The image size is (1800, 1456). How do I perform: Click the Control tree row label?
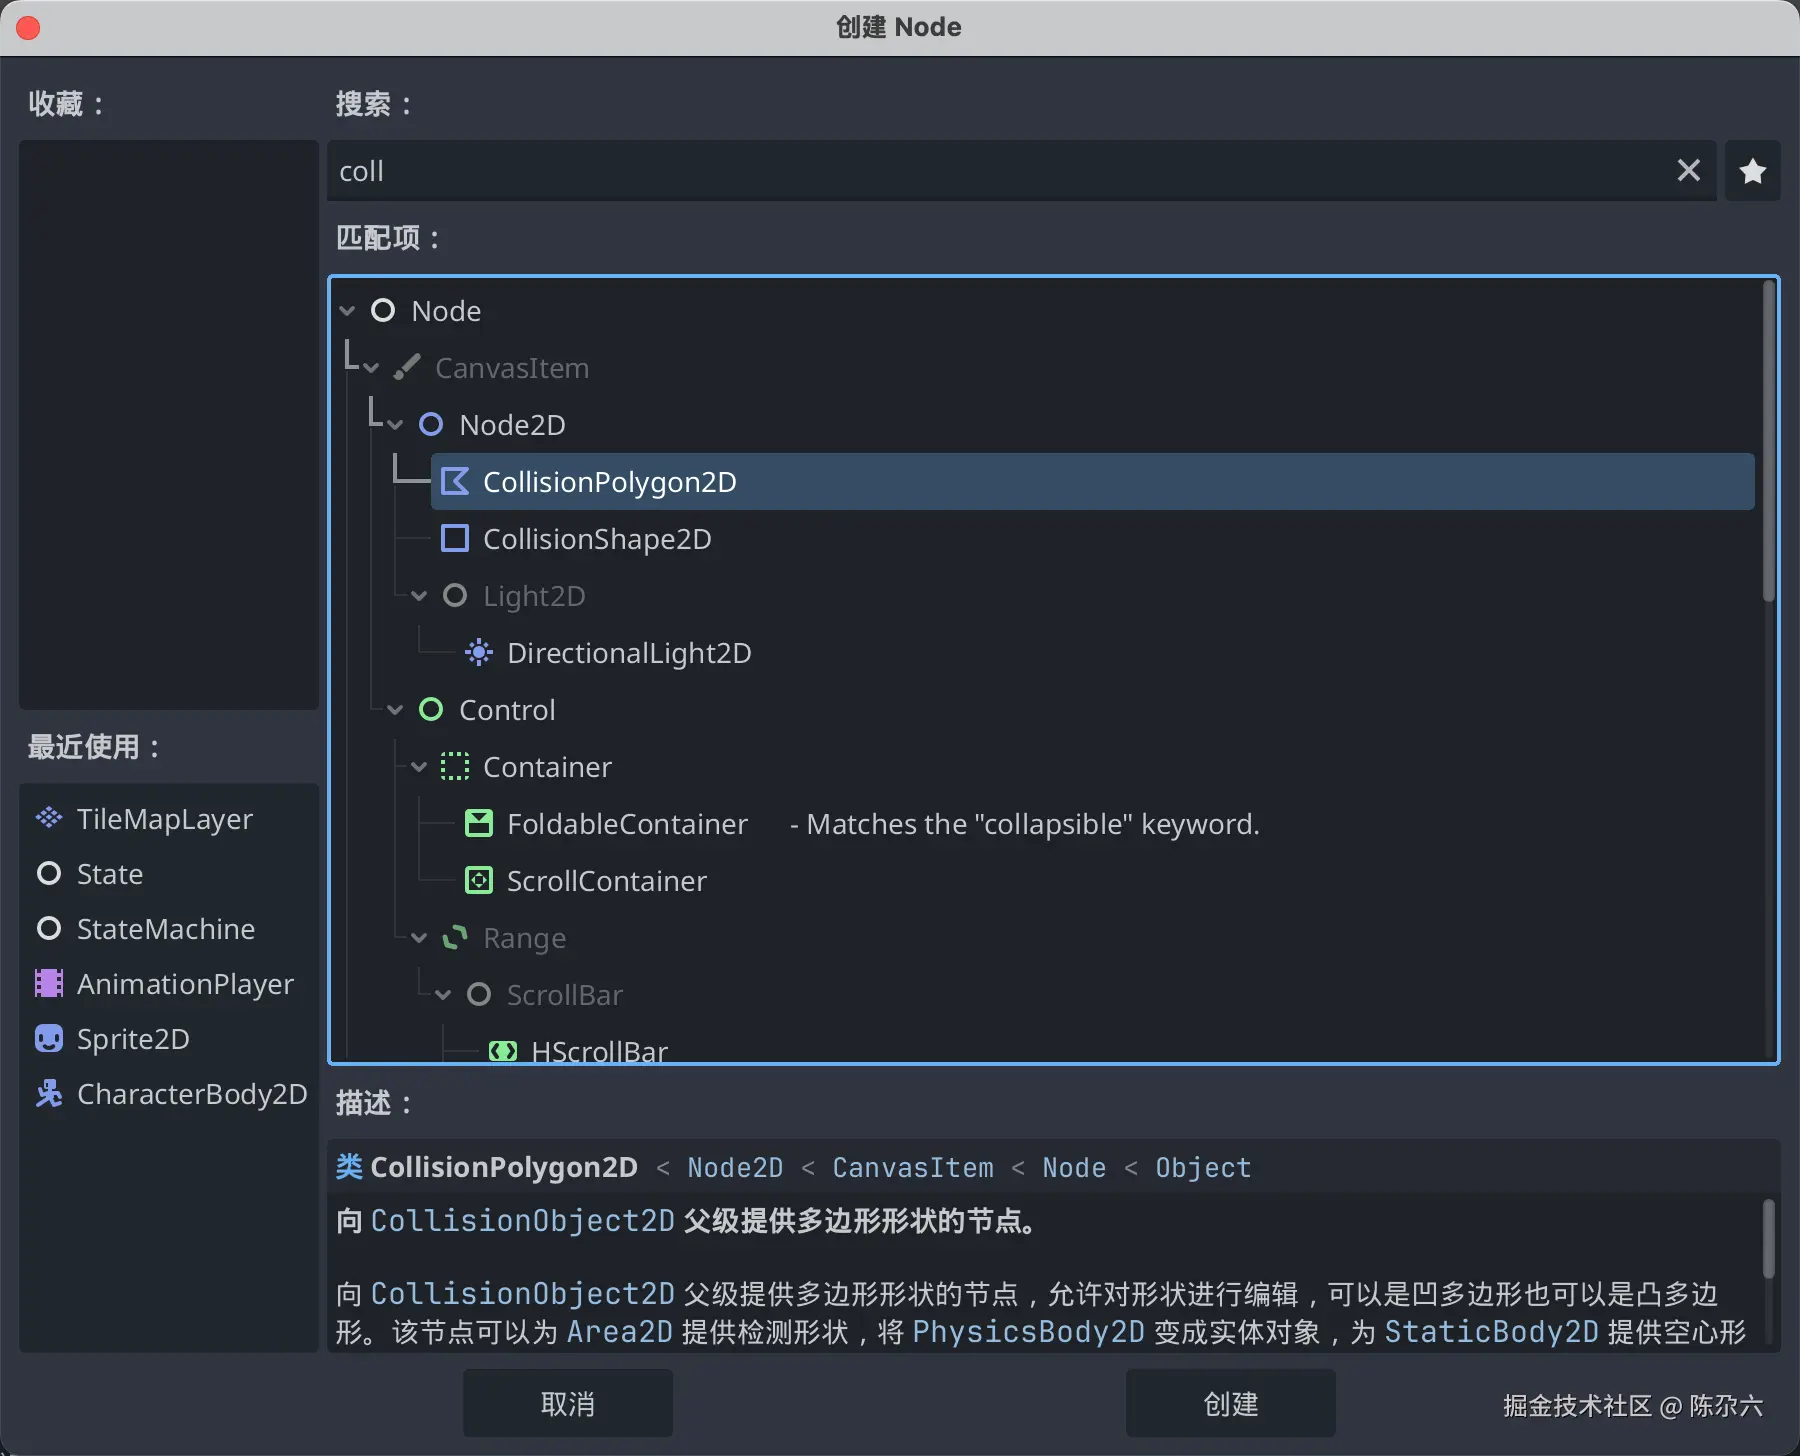pyautogui.click(x=507, y=710)
